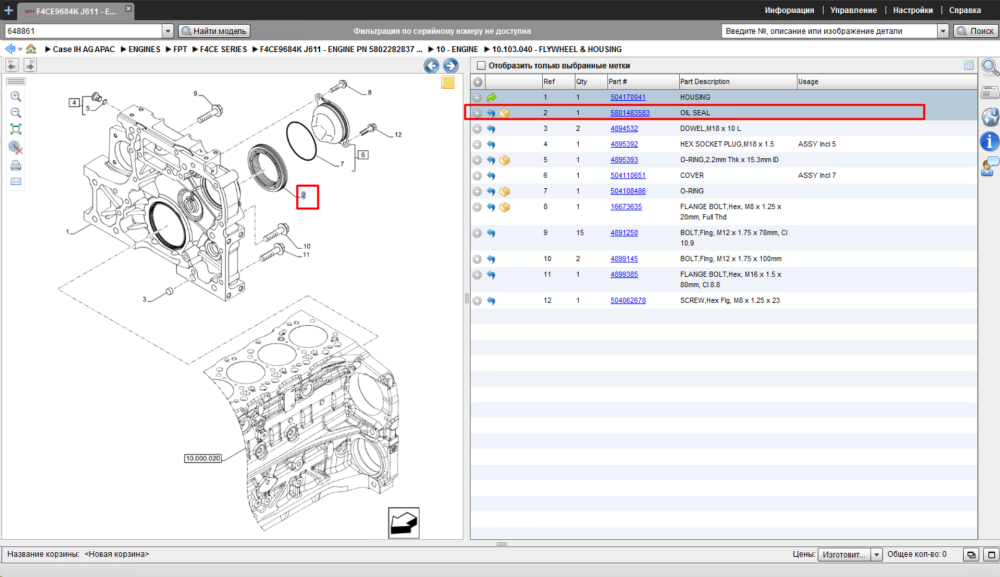1000x577 pixels.
Task: Open breadcrumb ENGINES
Action: [x=144, y=49]
